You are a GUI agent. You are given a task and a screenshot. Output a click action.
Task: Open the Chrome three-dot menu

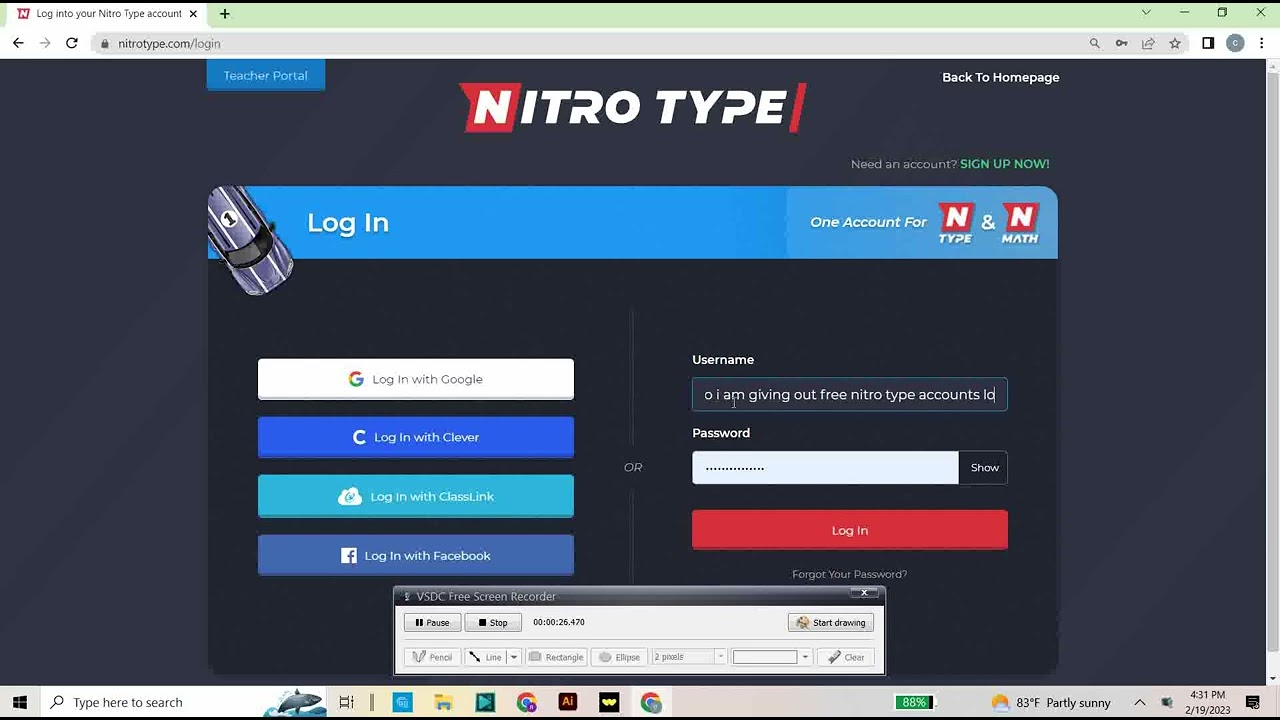click(1263, 43)
